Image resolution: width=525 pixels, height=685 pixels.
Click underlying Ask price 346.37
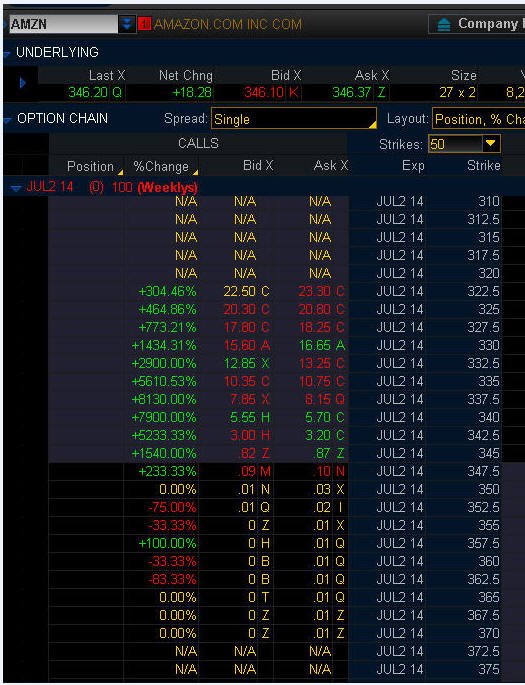click(x=352, y=92)
